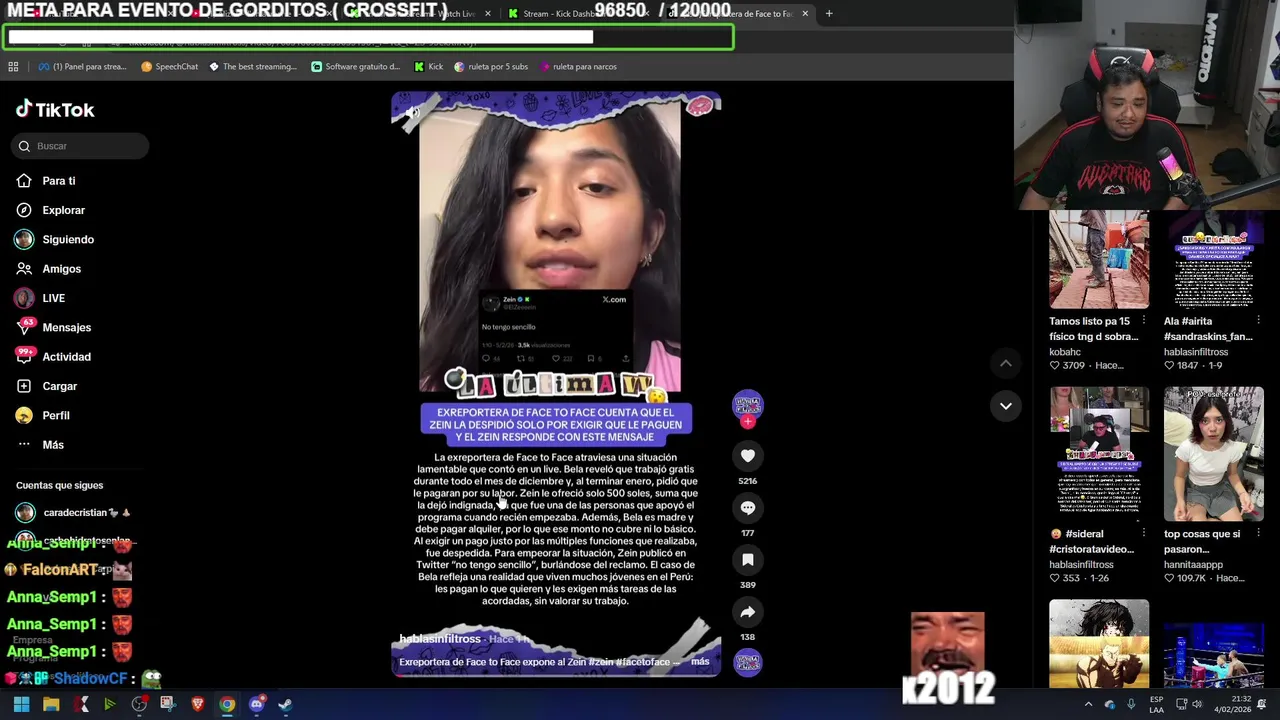Save the video with bookmark icon
The height and width of the screenshot is (720, 1280).
(747, 560)
